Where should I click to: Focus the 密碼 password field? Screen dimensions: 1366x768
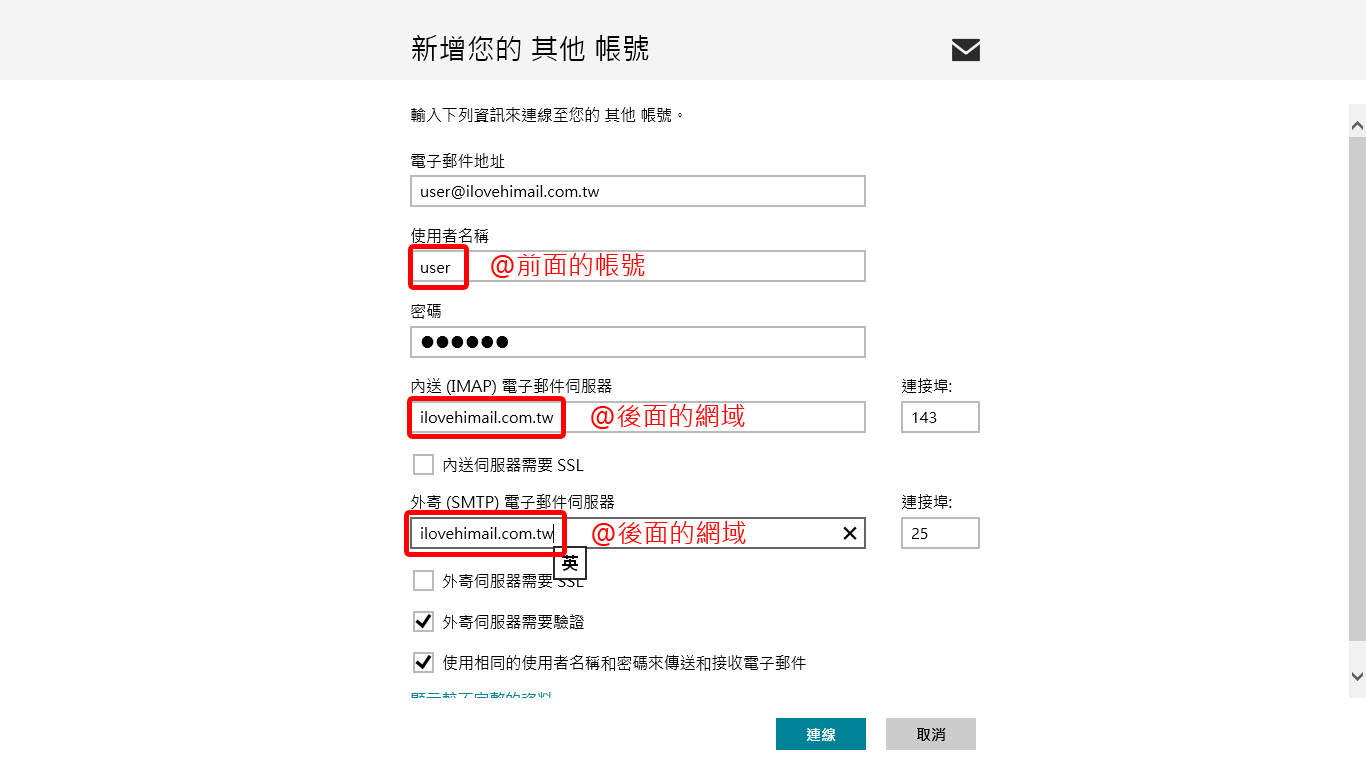(x=638, y=342)
